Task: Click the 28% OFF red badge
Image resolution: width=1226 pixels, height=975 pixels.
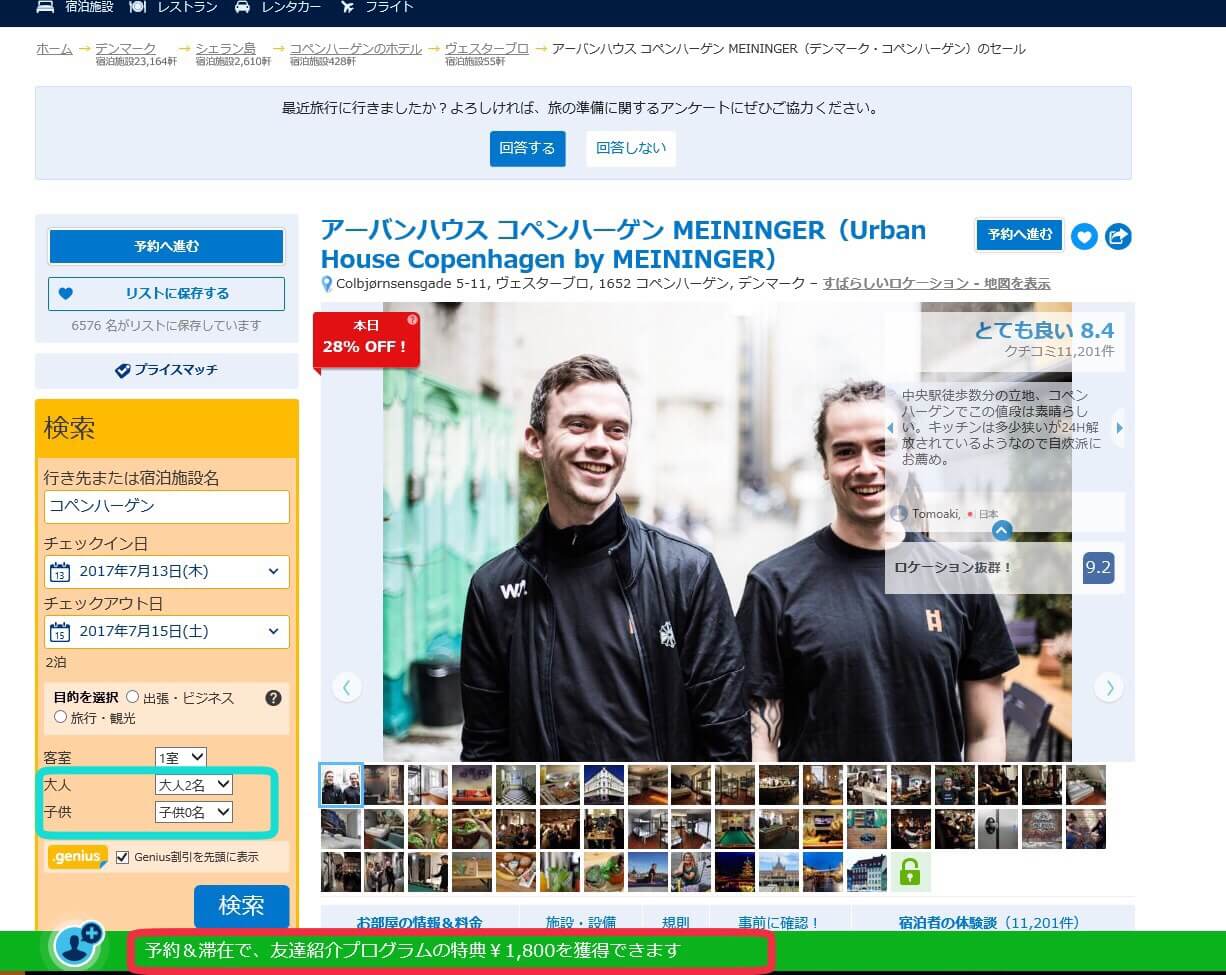Action: coord(365,339)
